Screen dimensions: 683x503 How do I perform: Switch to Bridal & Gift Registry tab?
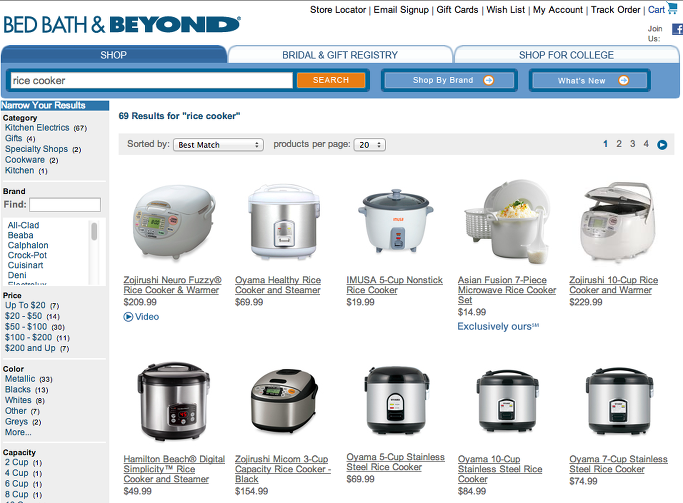click(x=340, y=55)
